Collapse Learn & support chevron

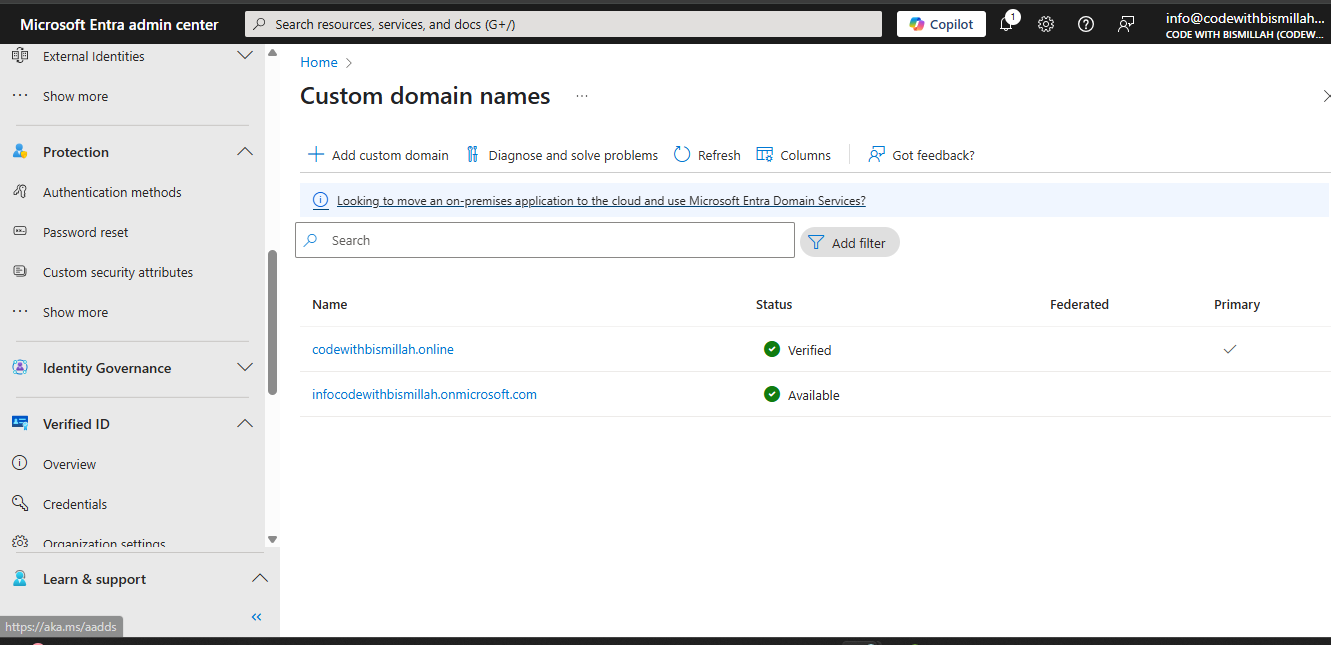[x=259, y=579]
